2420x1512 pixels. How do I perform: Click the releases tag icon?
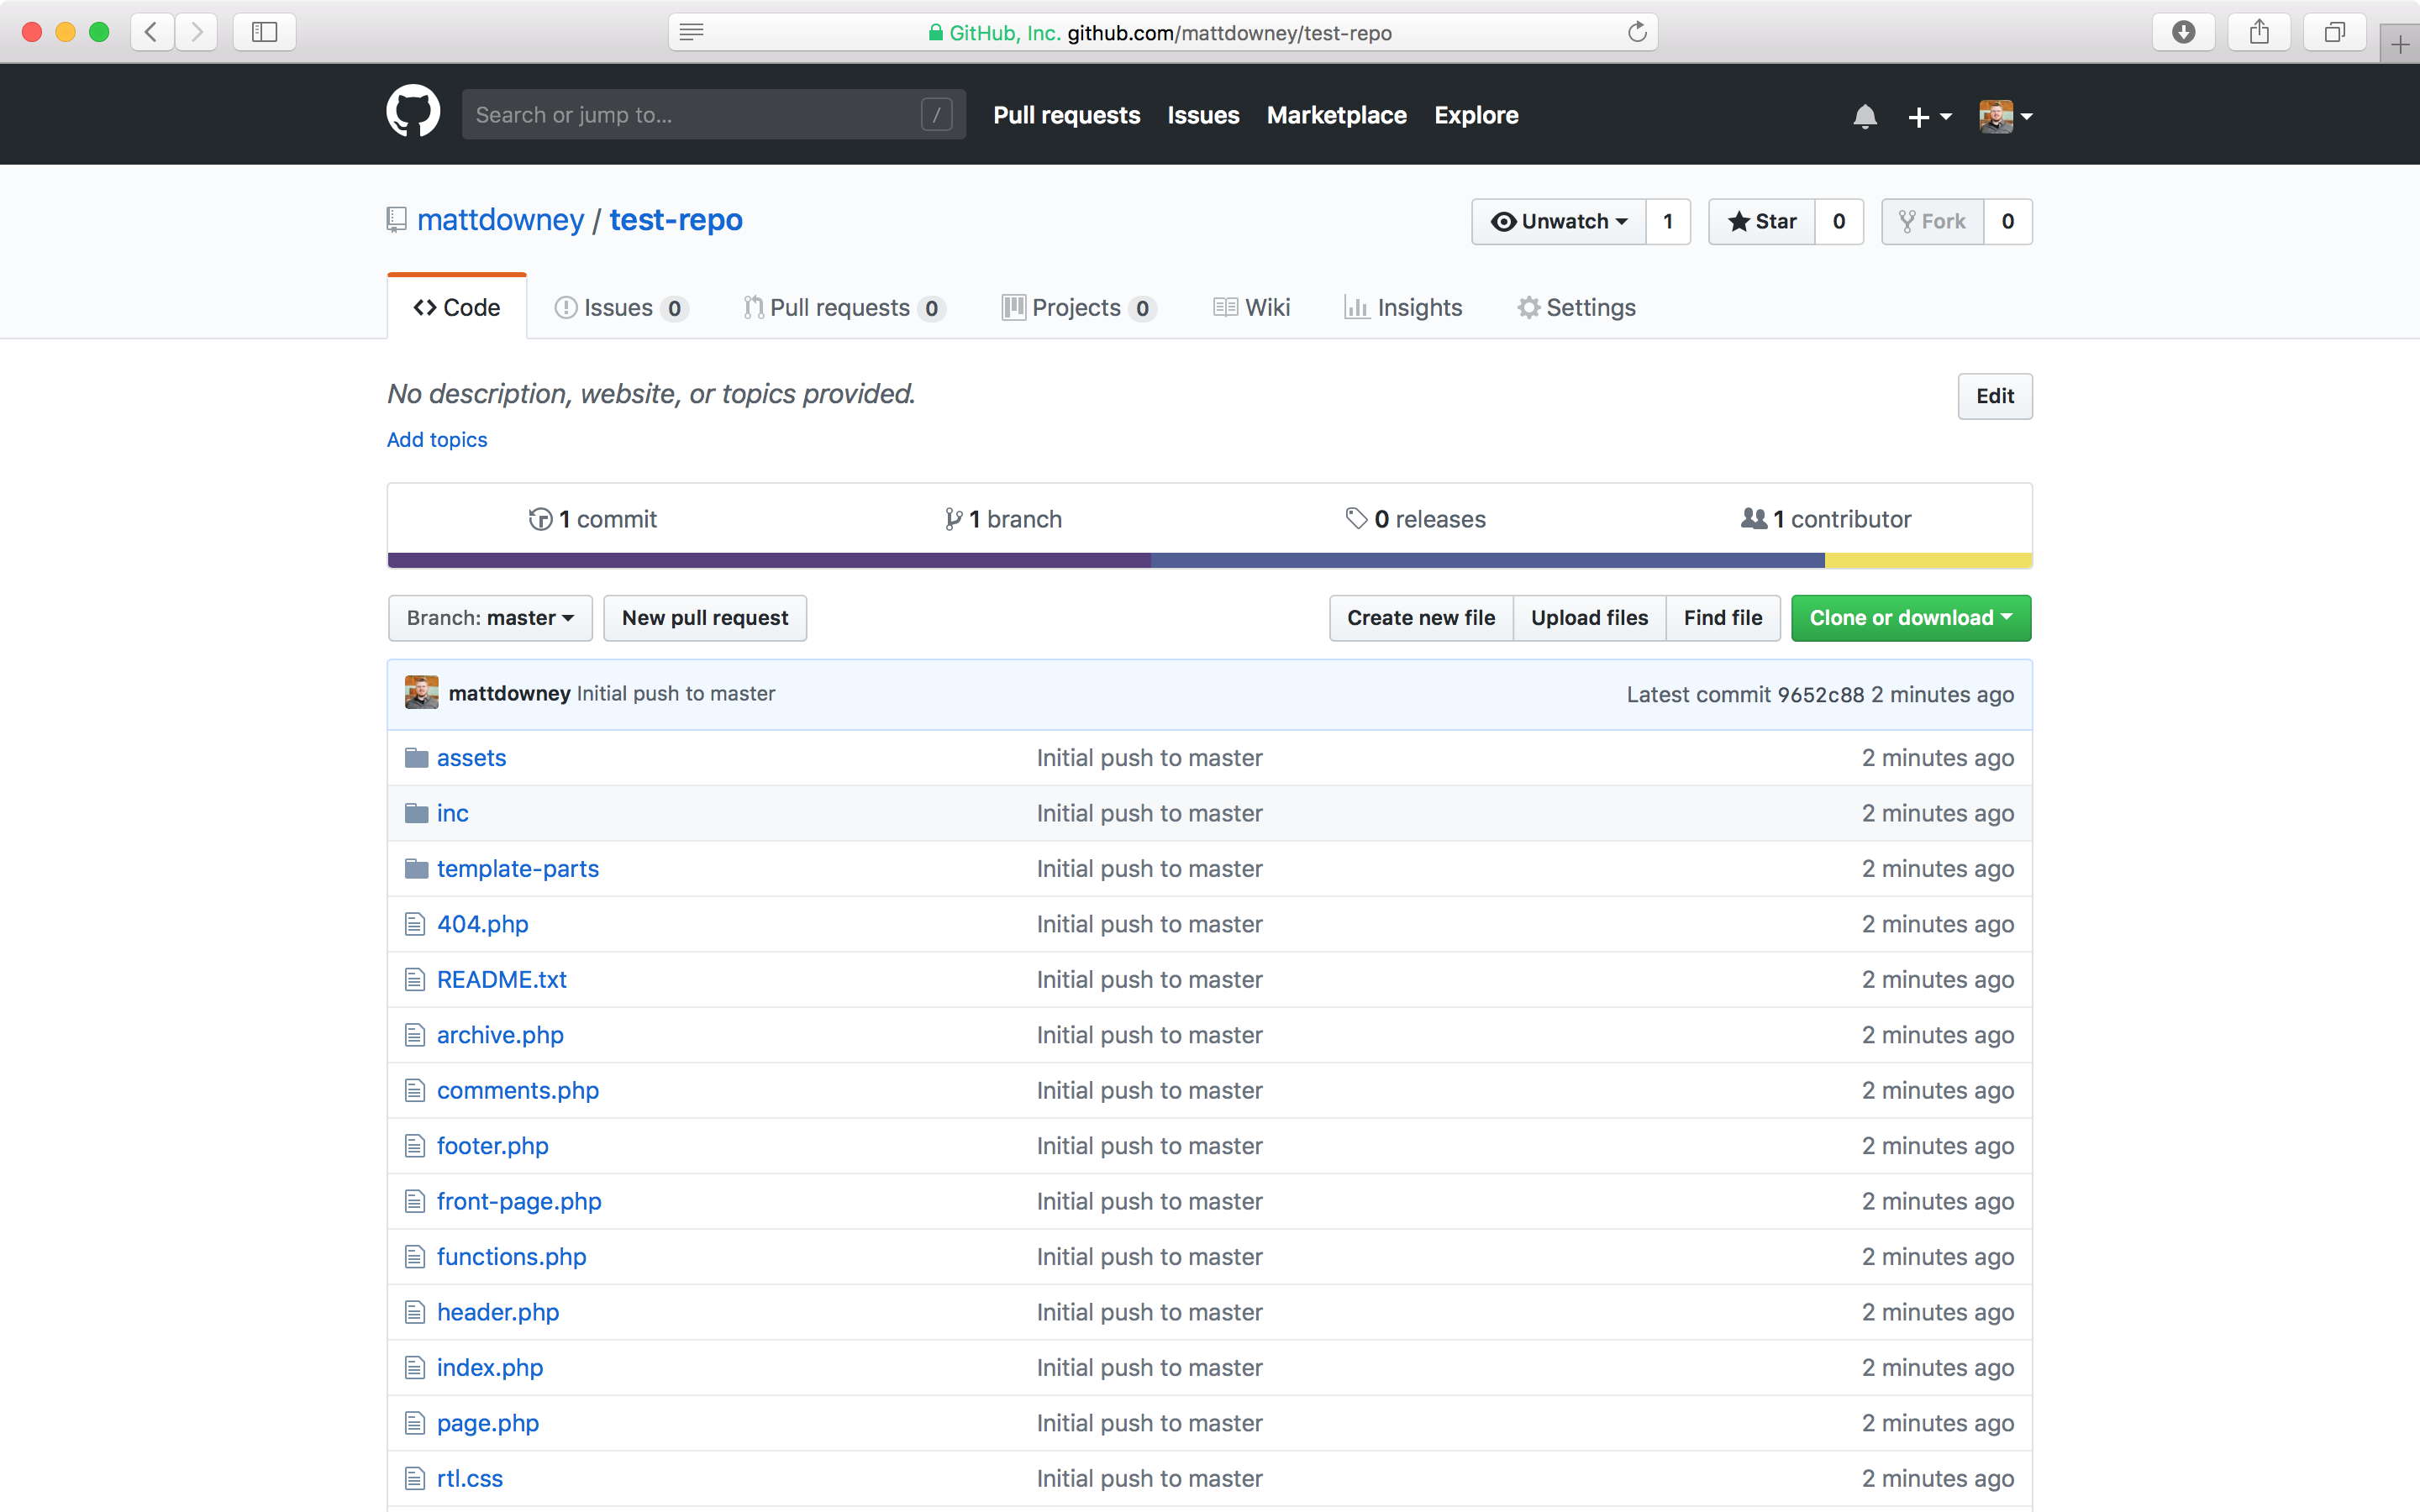pos(1355,519)
